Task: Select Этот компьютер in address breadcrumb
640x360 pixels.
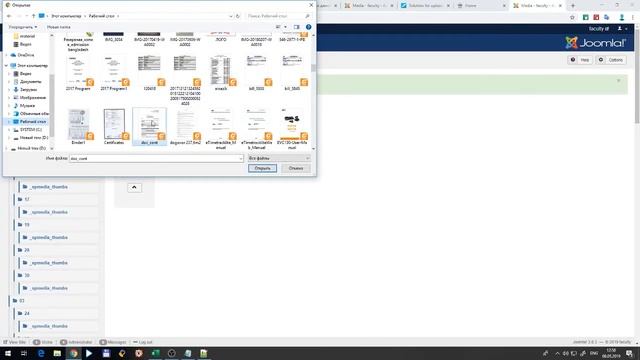Action: coord(66,16)
